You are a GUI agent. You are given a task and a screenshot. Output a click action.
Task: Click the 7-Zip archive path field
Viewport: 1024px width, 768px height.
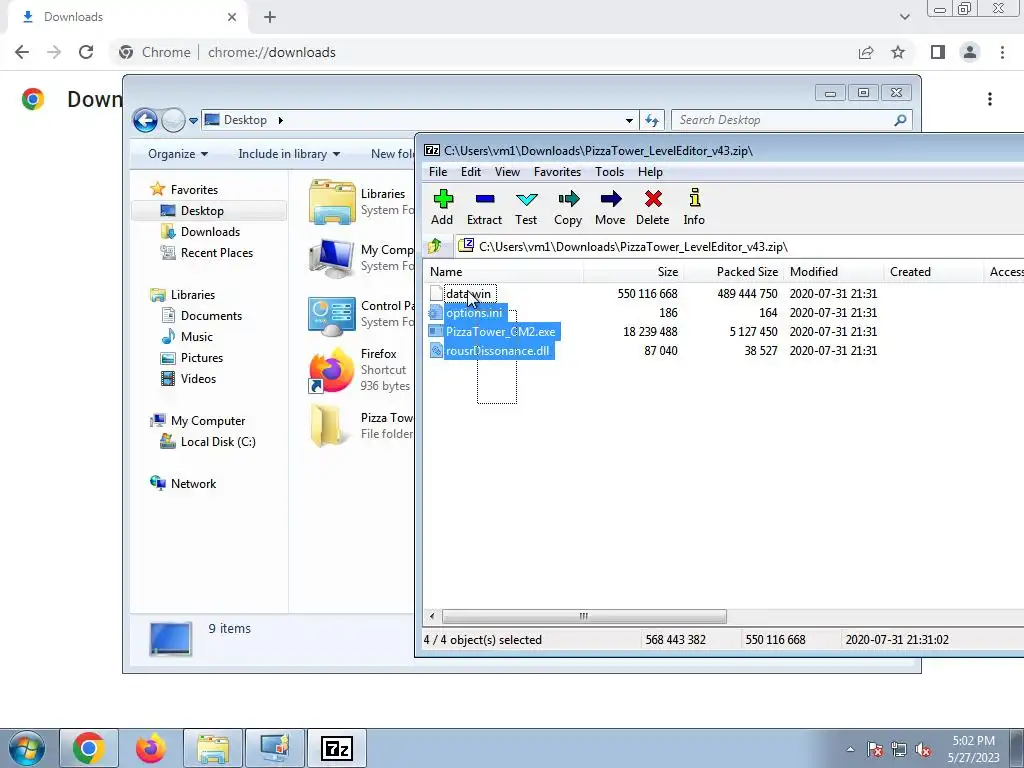coord(738,246)
